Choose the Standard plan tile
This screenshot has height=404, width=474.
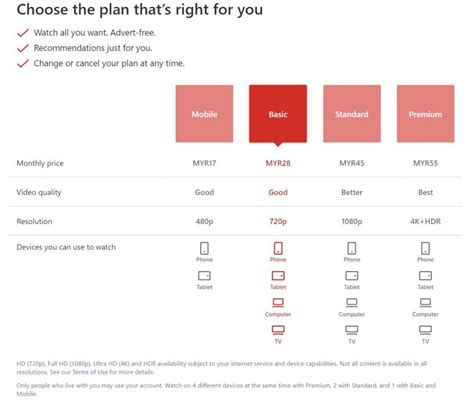(352, 114)
